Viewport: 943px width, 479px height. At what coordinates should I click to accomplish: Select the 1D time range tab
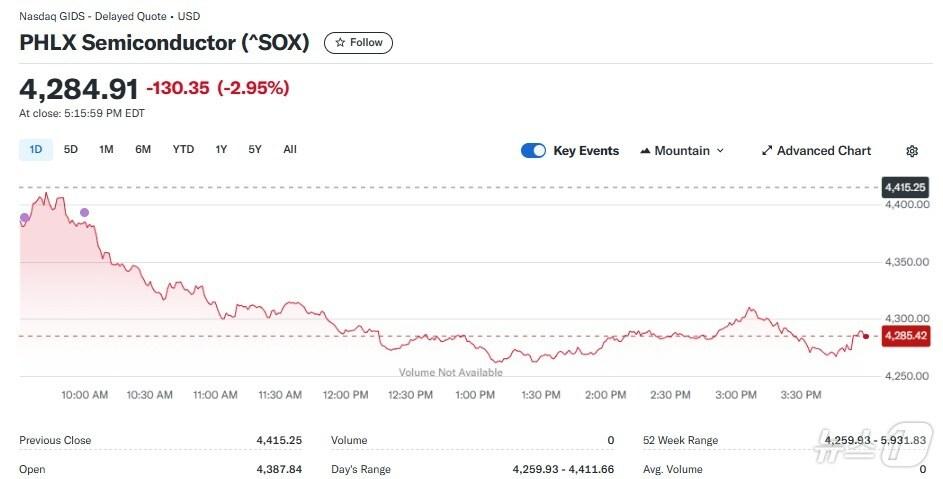click(36, 150)
